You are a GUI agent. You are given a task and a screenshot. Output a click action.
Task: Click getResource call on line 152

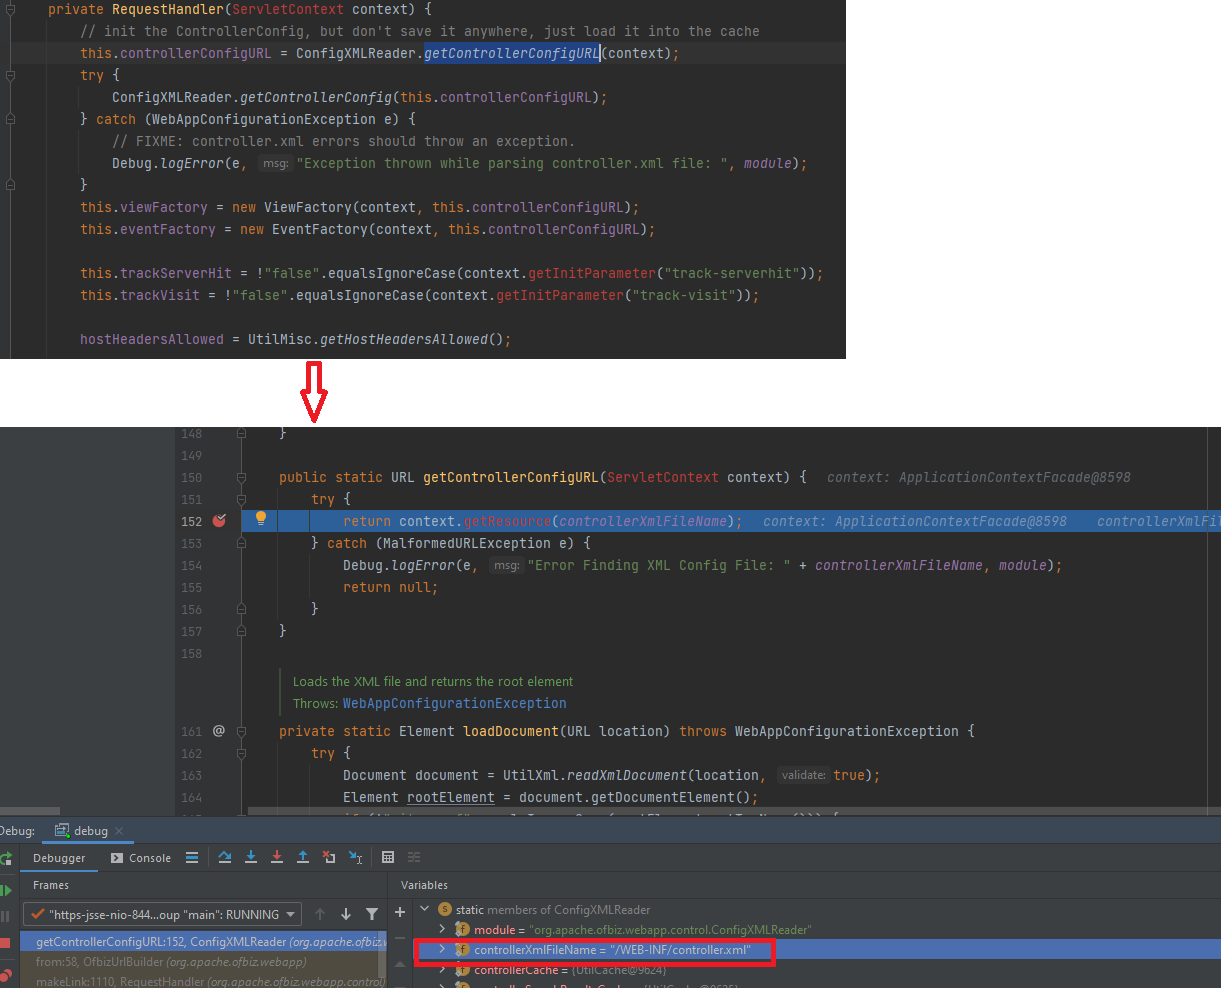click(x=509, y=521)
